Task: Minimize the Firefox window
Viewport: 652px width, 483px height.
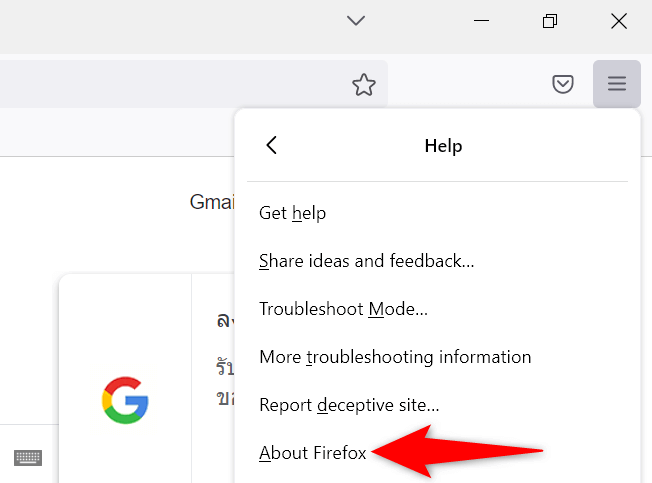Action: coord(482,20)
